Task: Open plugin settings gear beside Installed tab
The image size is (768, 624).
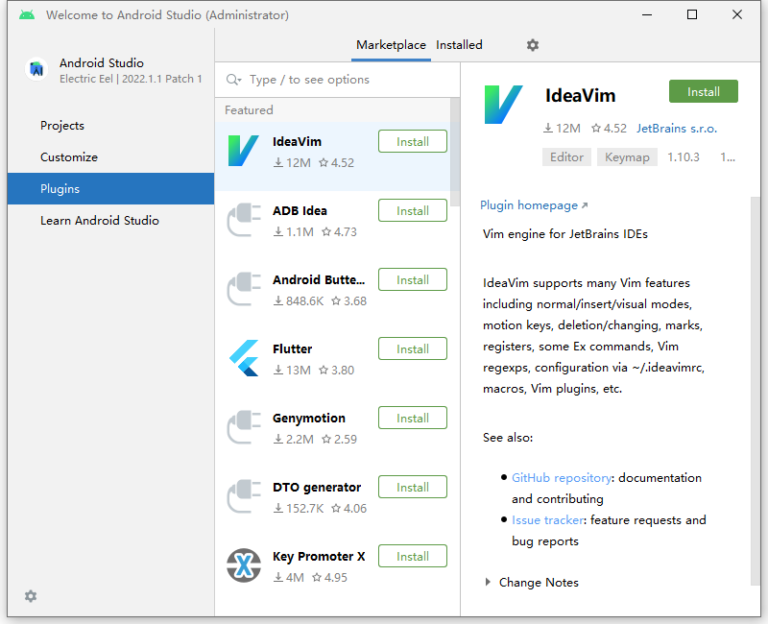Action: click(x=532, y=45)
